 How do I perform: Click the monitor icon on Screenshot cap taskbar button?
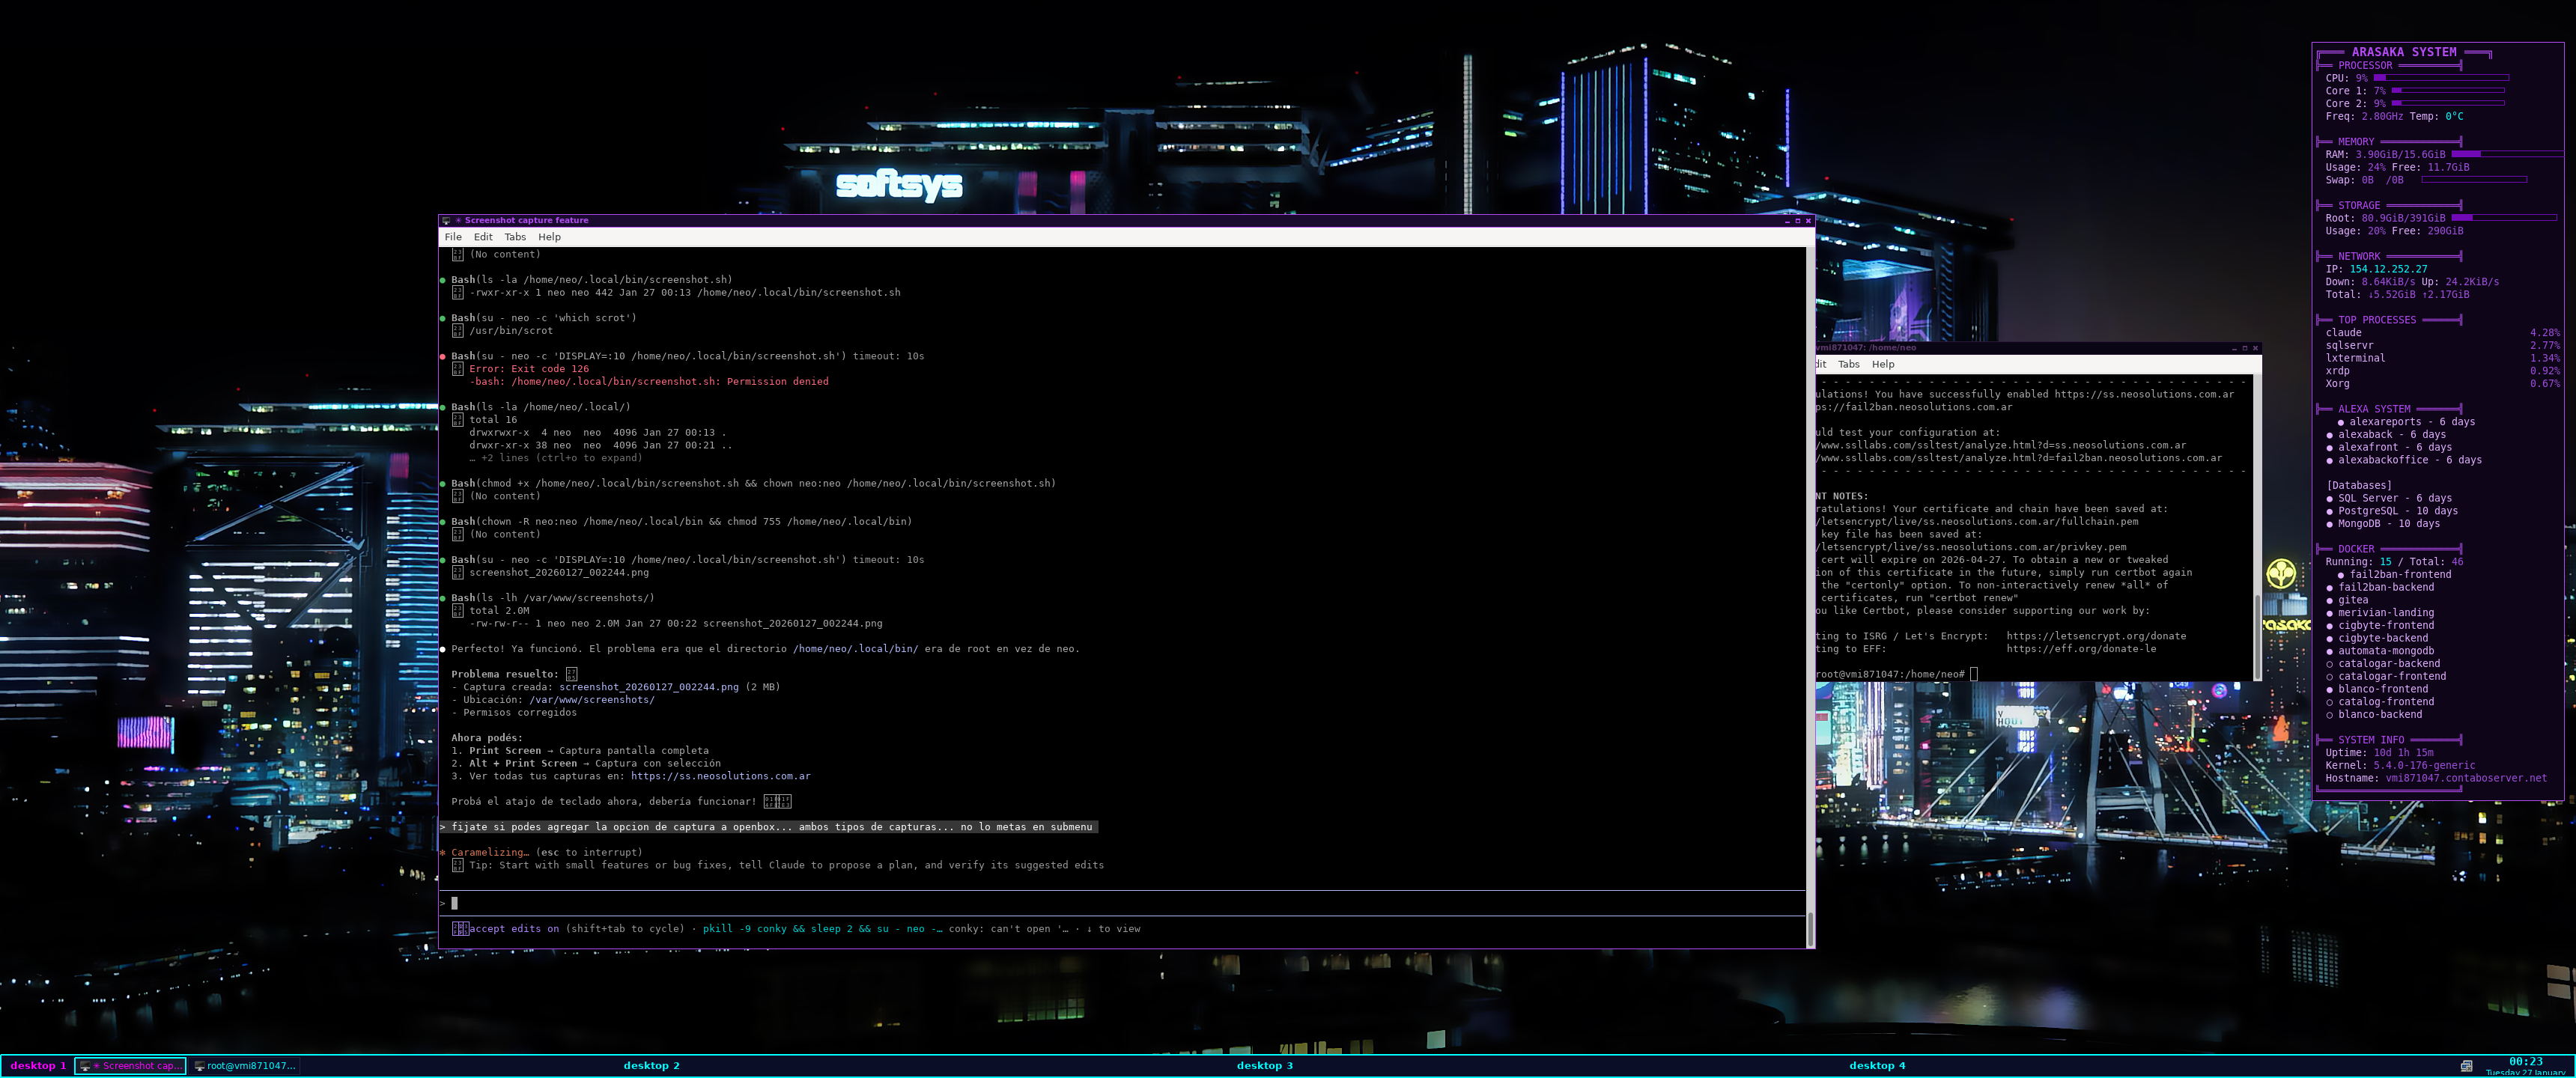(x=85, y=1066)
